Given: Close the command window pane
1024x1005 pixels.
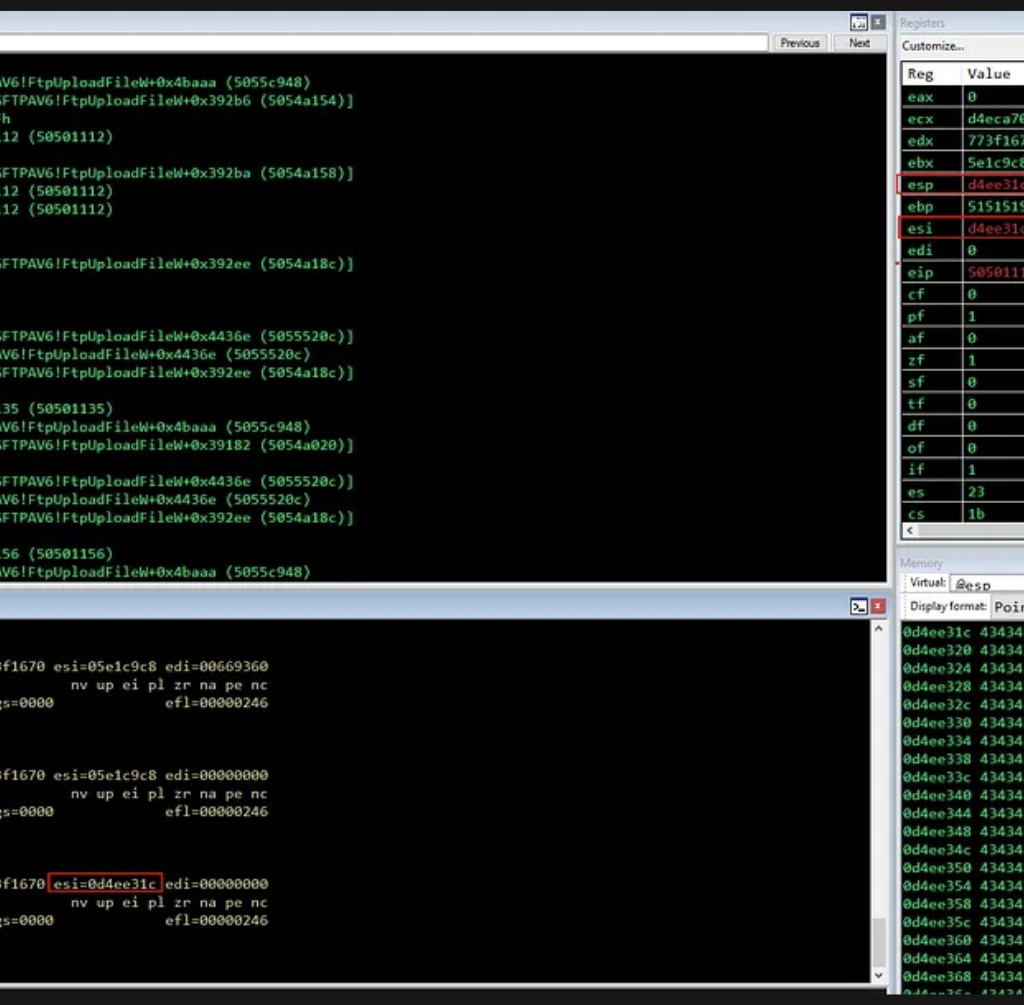Looking at the screenshot, I should 878,606.
